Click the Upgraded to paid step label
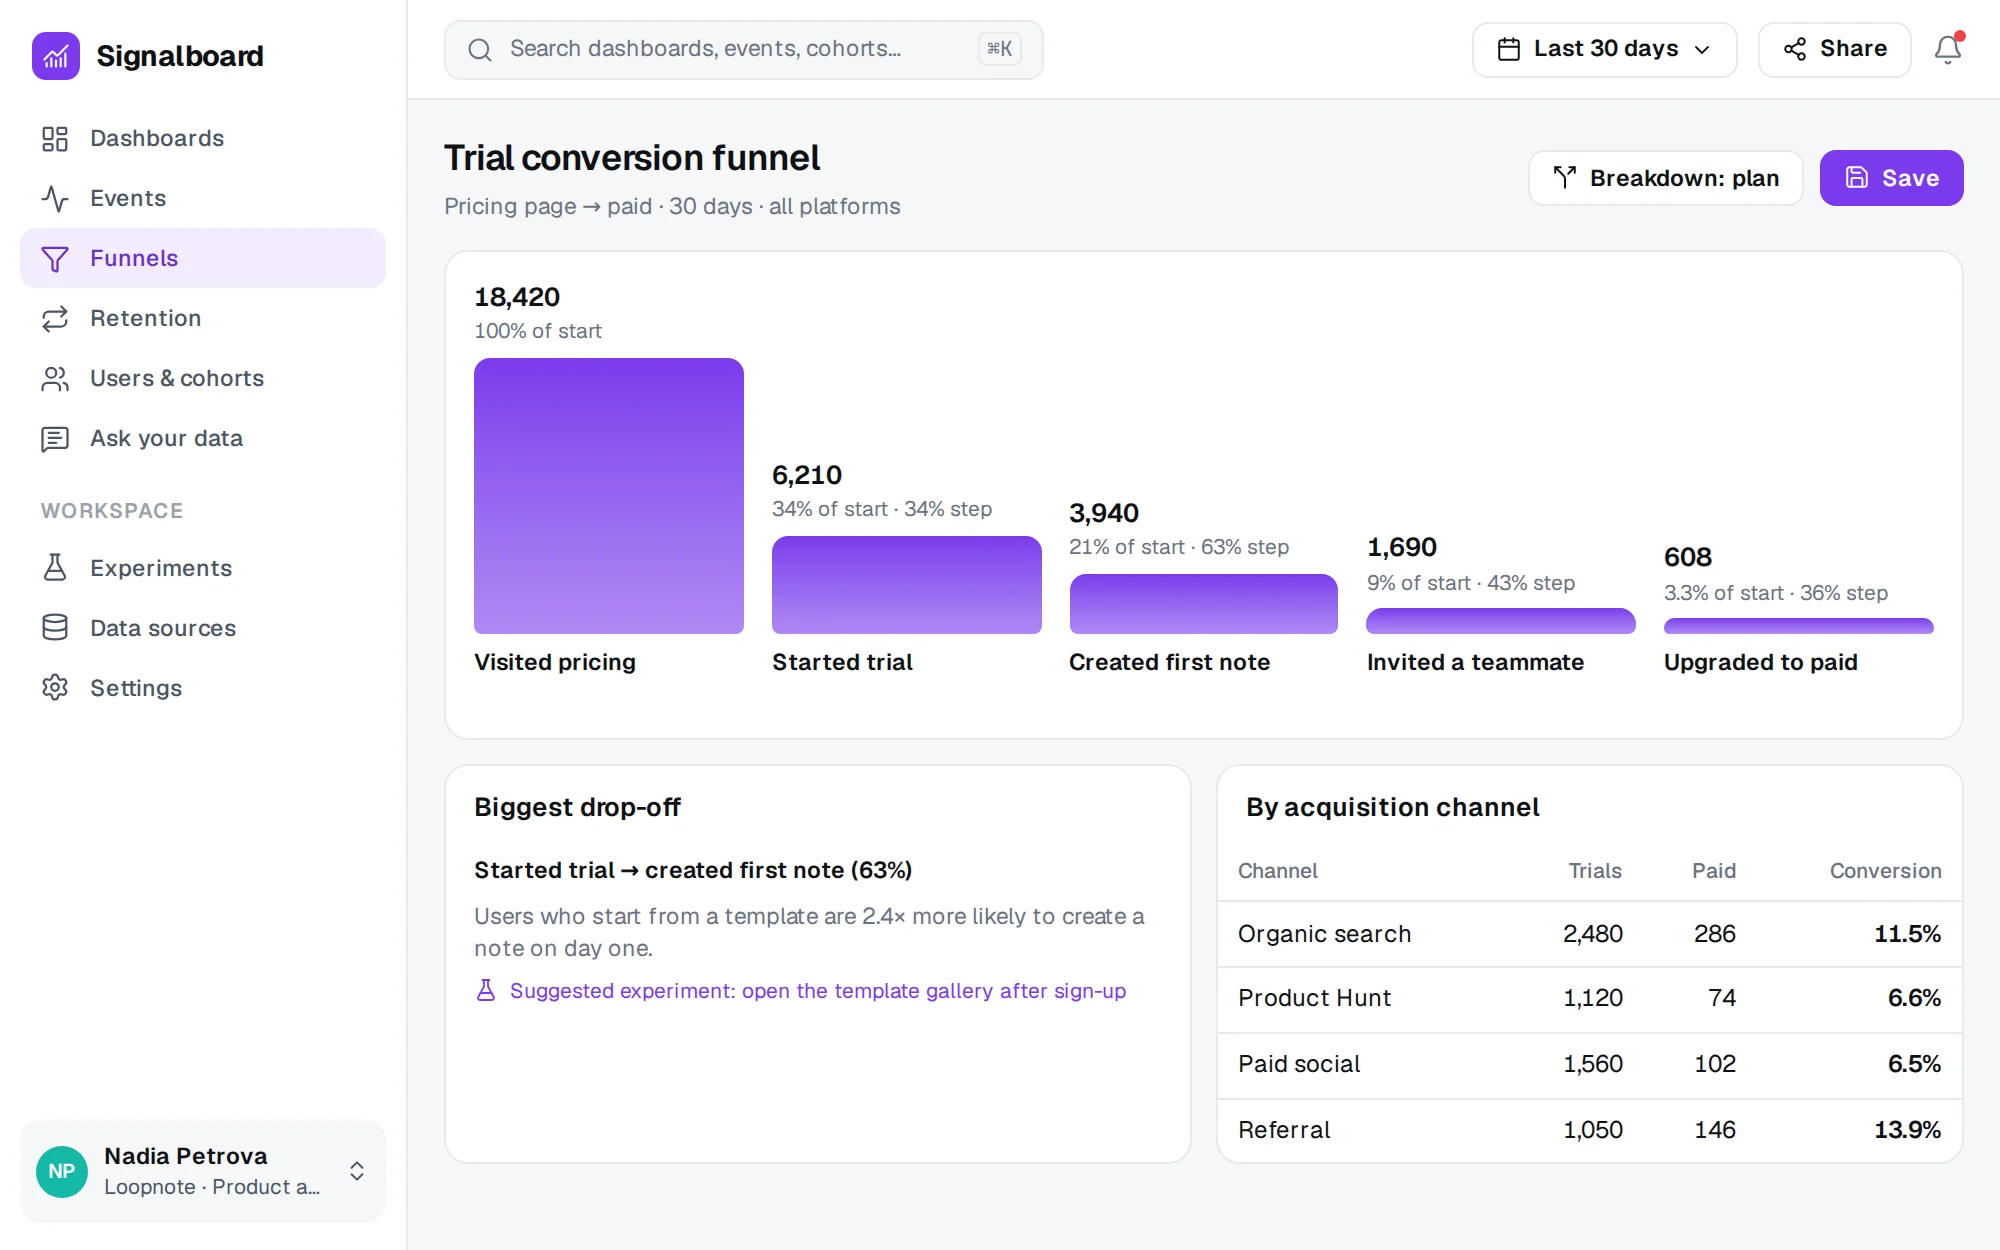The height and width of the screenshot is (1250, 2000). pos(1760,662)
